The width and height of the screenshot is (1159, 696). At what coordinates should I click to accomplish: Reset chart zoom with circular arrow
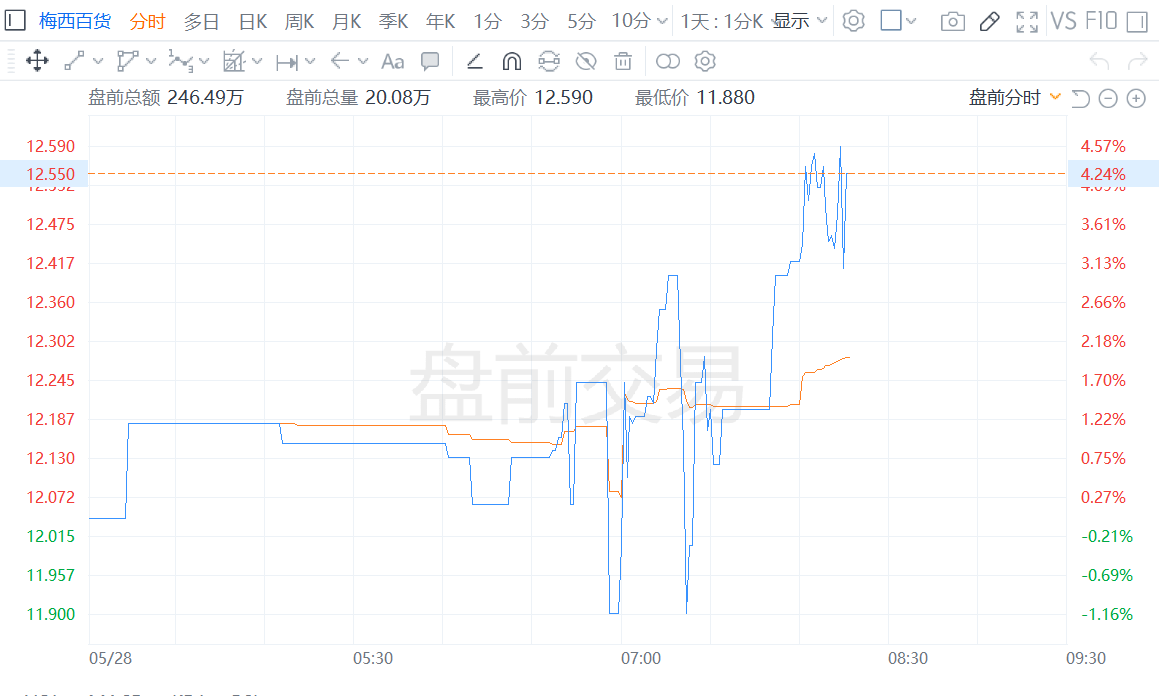pos(1080,98)
